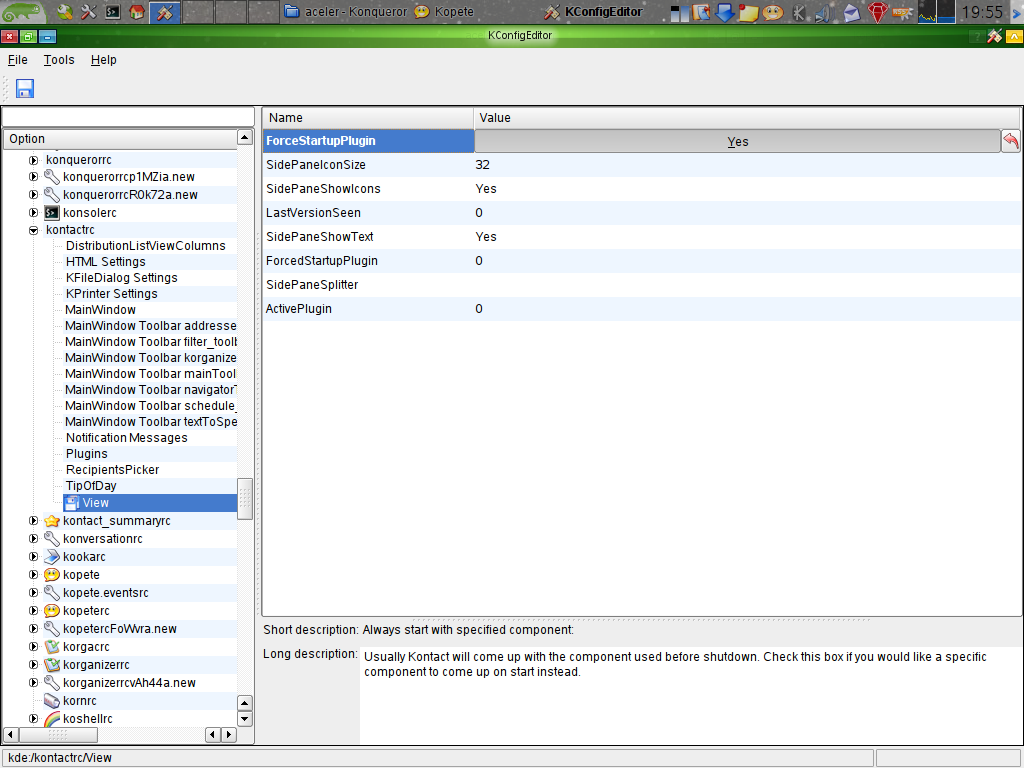
Task: Open the desktop pager icon in panel
Action: tap(679, 12)
